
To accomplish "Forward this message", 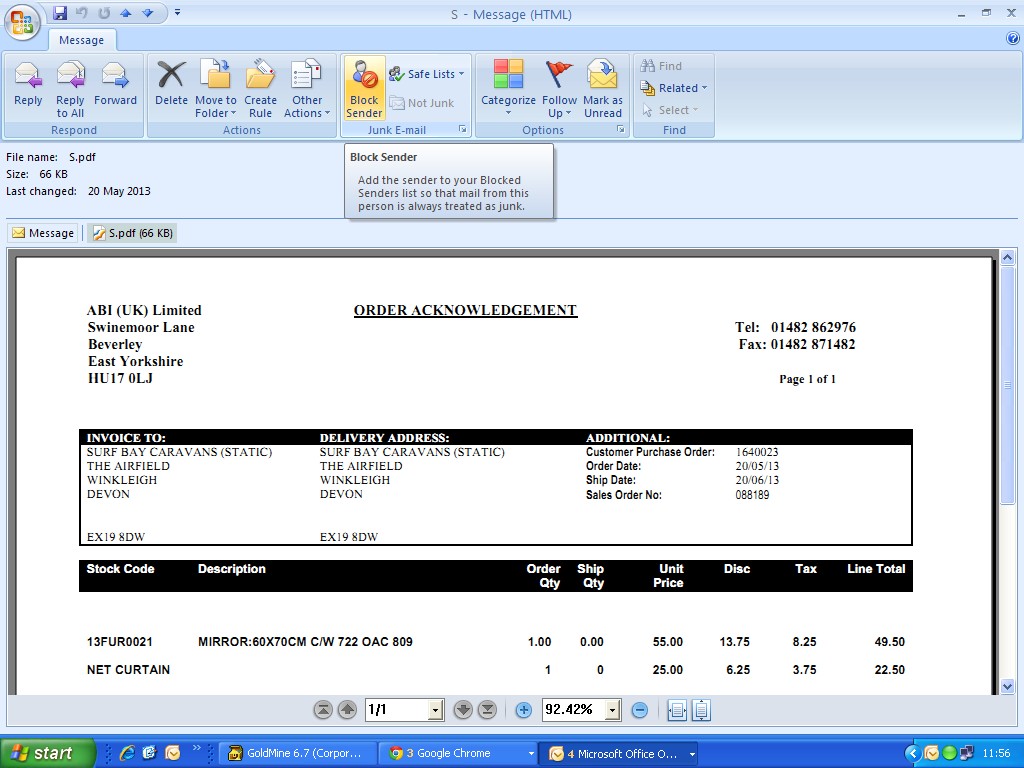I will tap(115, 86).
